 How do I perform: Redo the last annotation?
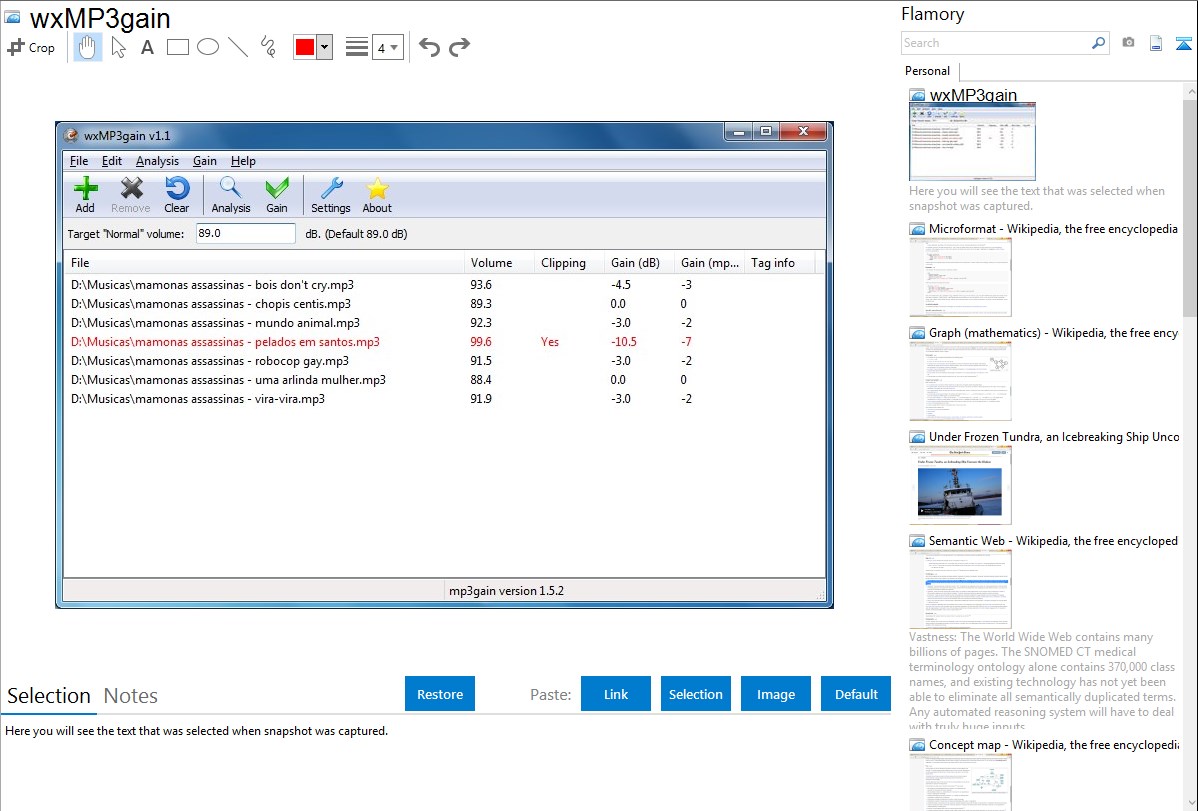[459, 47]
